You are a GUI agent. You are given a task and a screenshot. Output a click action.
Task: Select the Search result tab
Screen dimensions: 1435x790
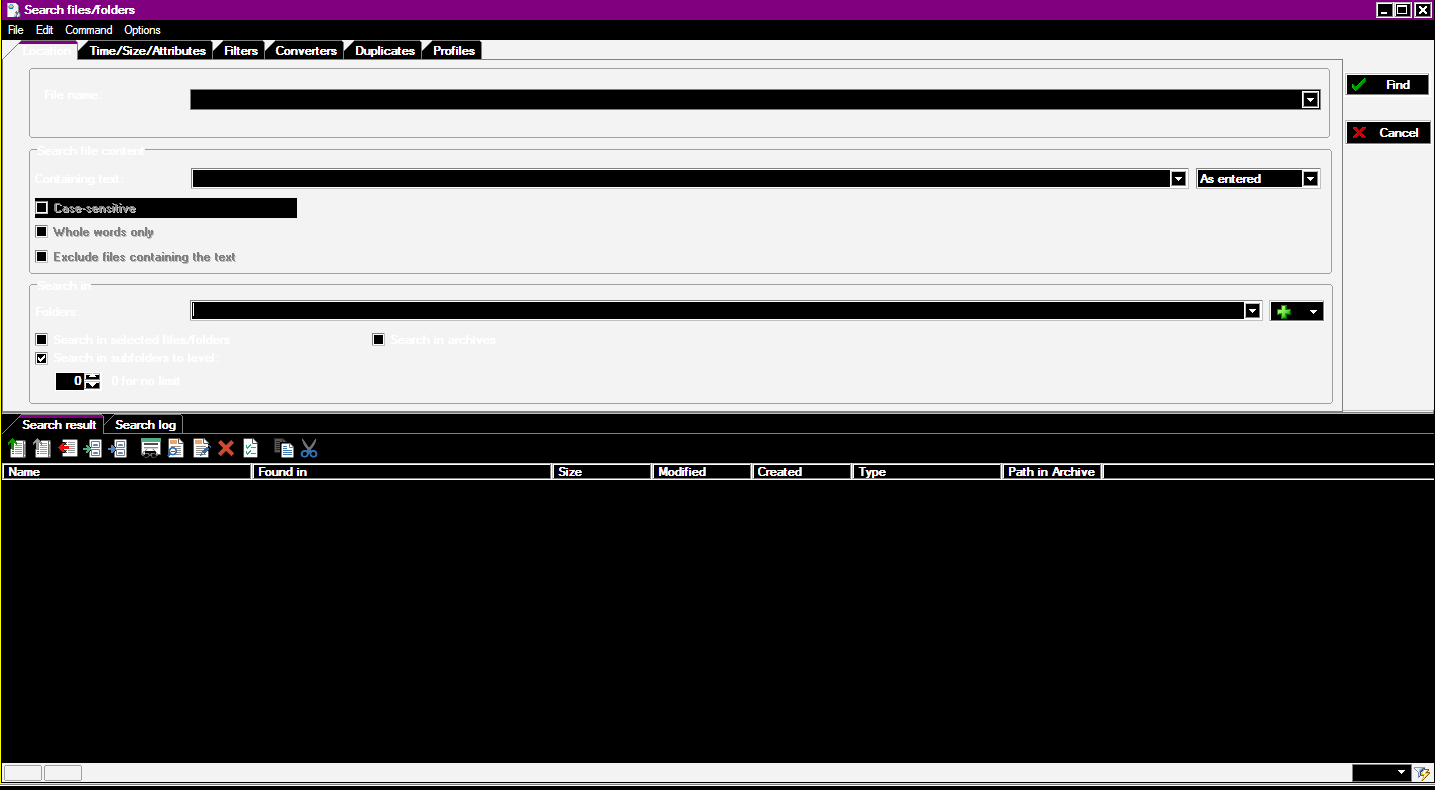point(58,424)
